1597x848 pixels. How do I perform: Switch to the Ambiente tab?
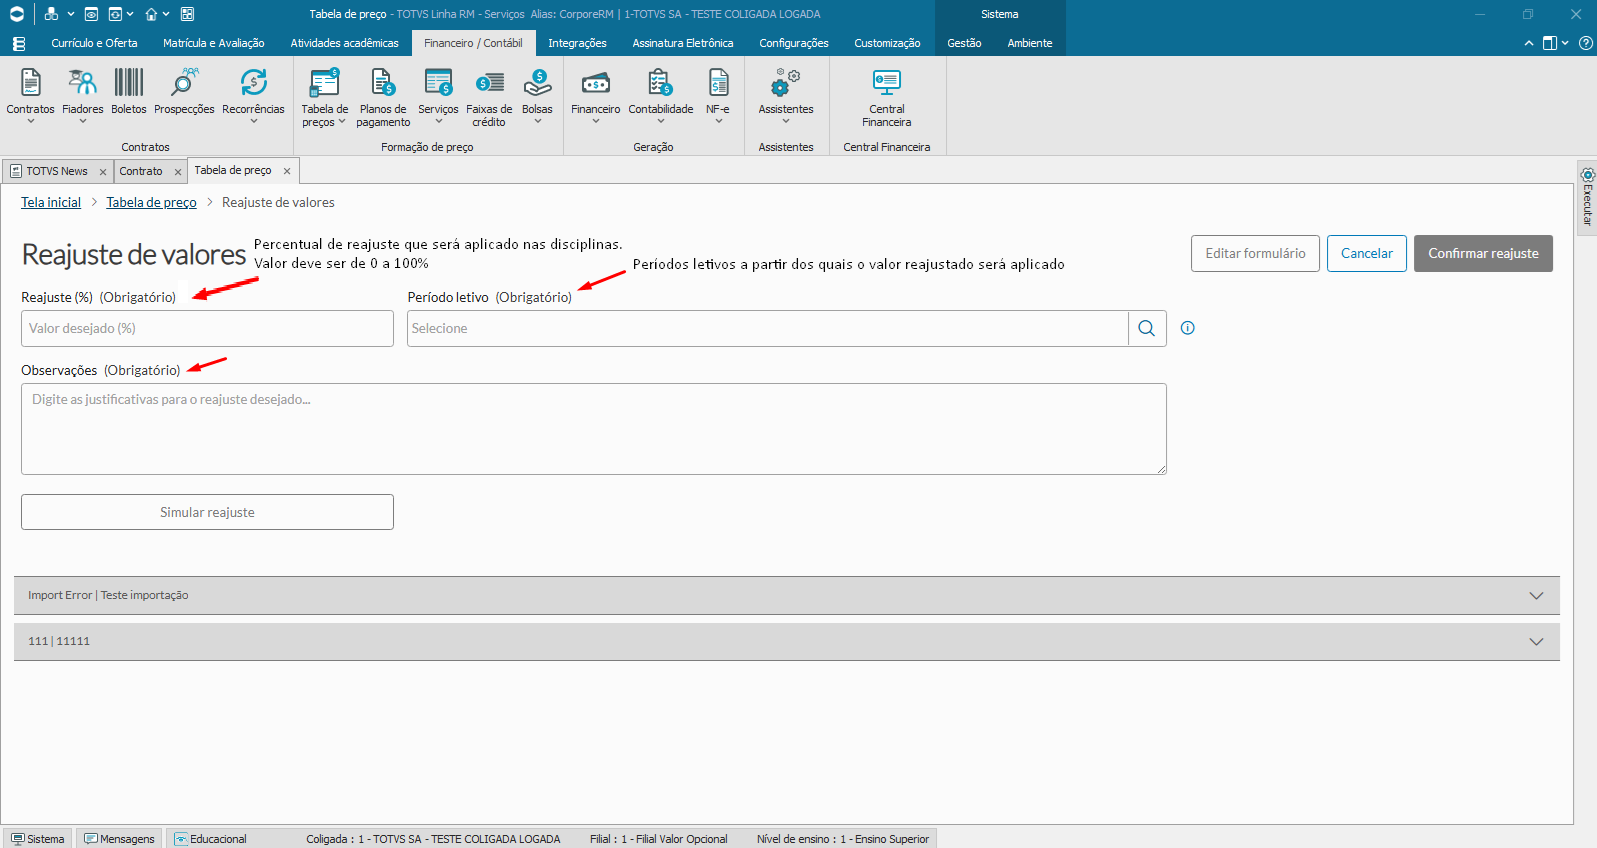(1030, 43)
